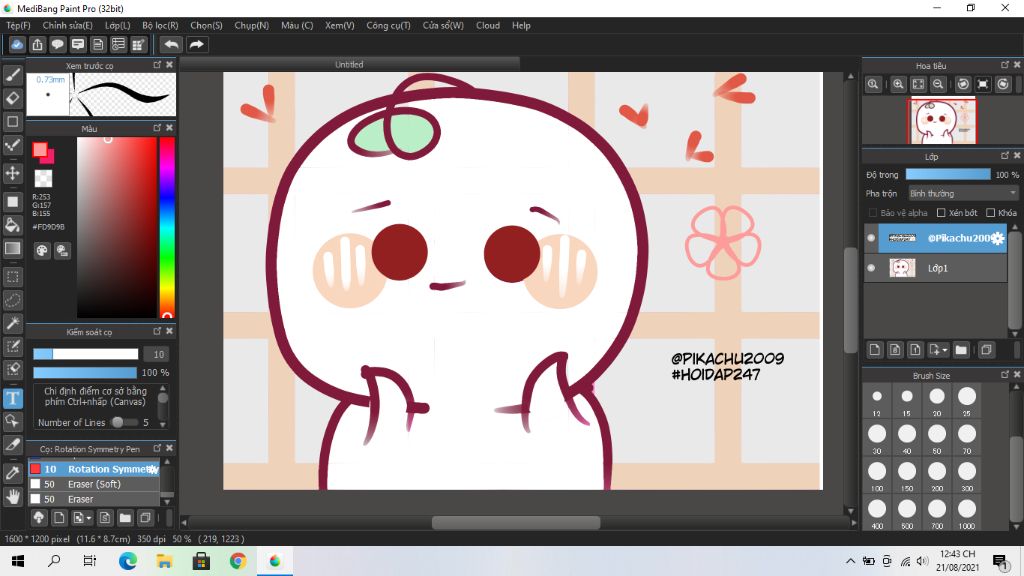Click the Undo arrow in toolbar

pos(171,44)
